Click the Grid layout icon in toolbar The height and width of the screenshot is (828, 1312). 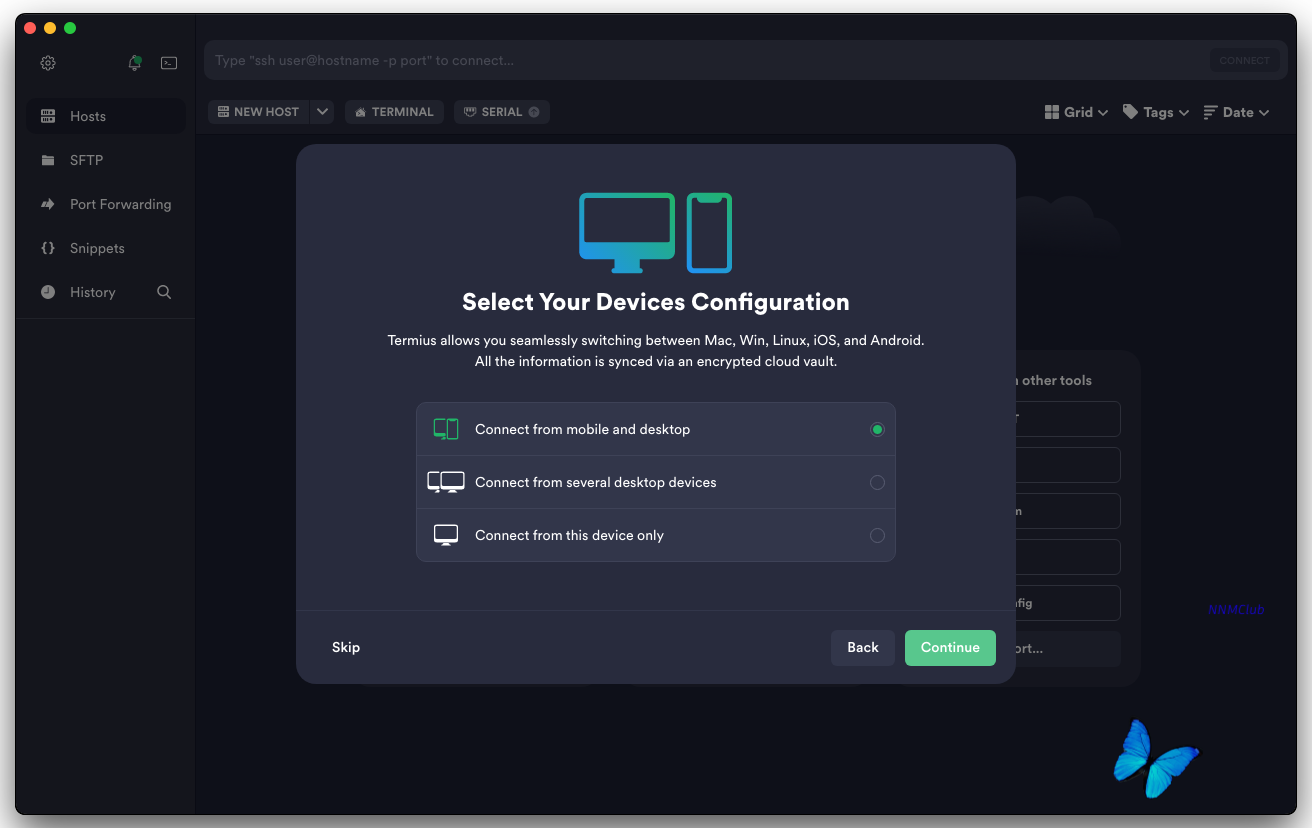click(1052, 112)
